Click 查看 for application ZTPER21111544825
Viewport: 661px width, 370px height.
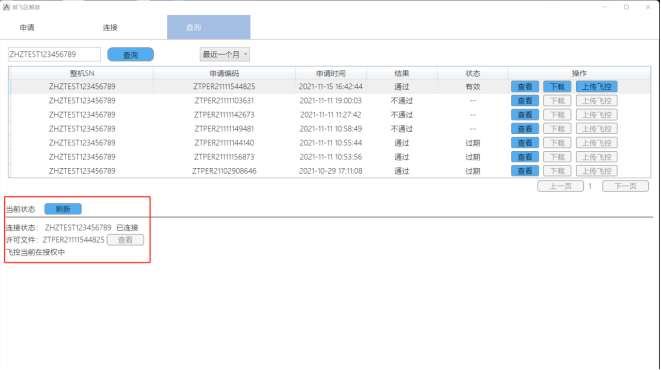pos(525,87)
